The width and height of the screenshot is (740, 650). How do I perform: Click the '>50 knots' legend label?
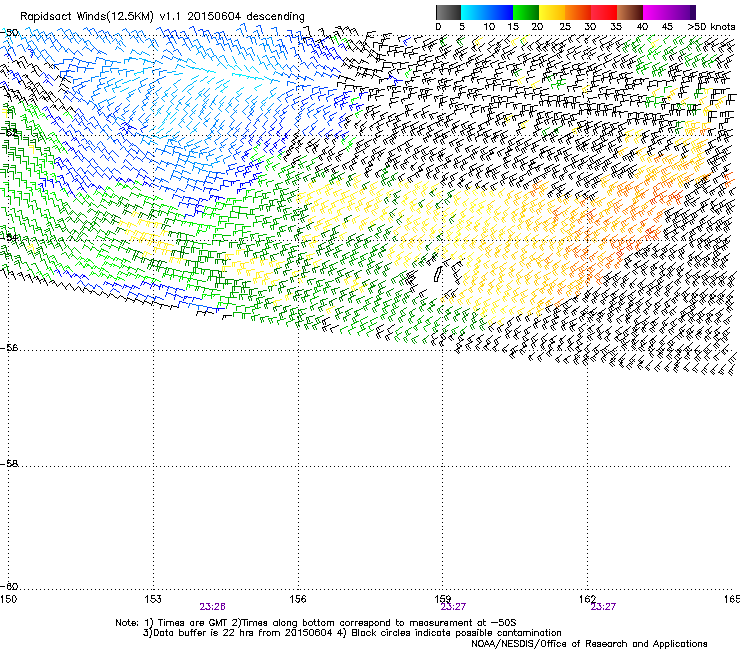(711, 27)
